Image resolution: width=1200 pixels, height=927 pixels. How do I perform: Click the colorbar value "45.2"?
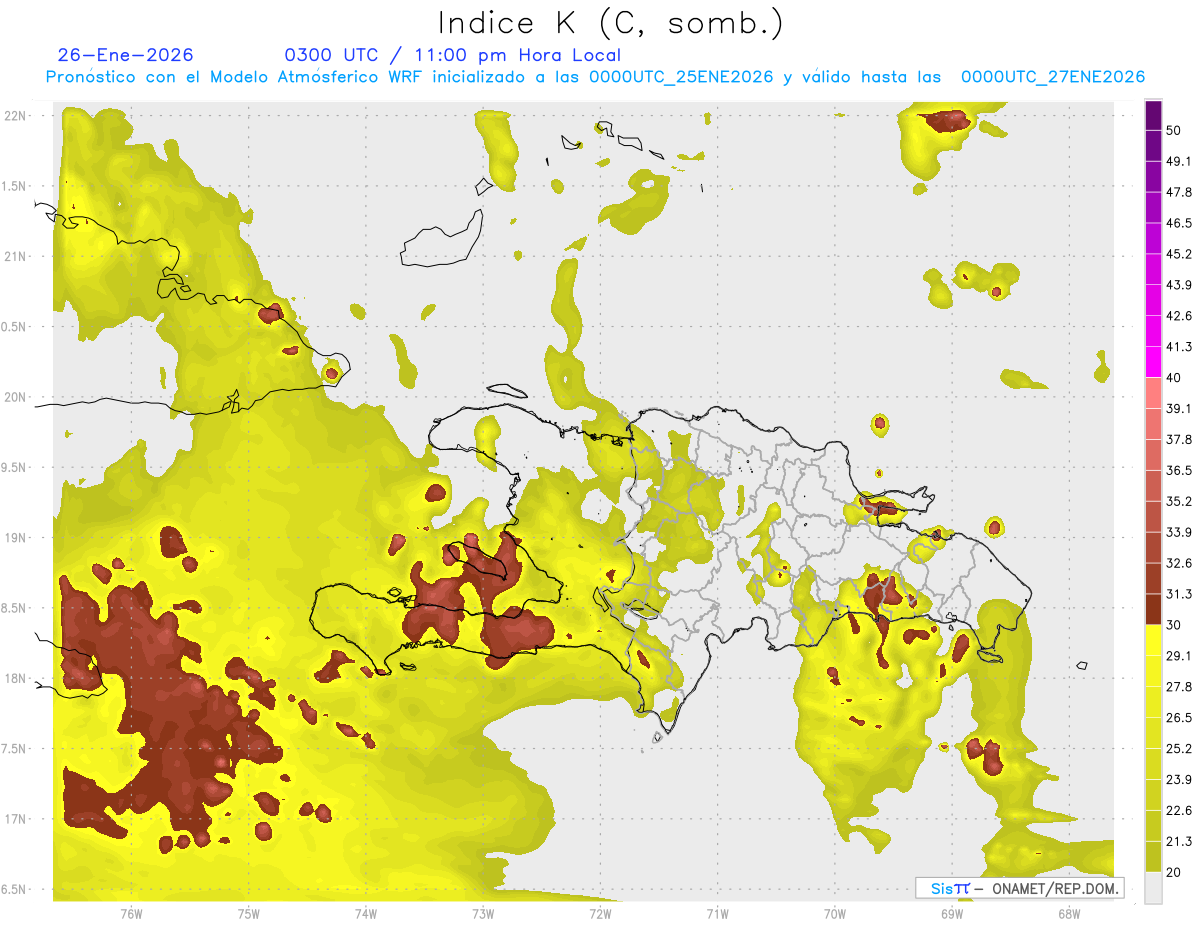tap(1179, 254)
